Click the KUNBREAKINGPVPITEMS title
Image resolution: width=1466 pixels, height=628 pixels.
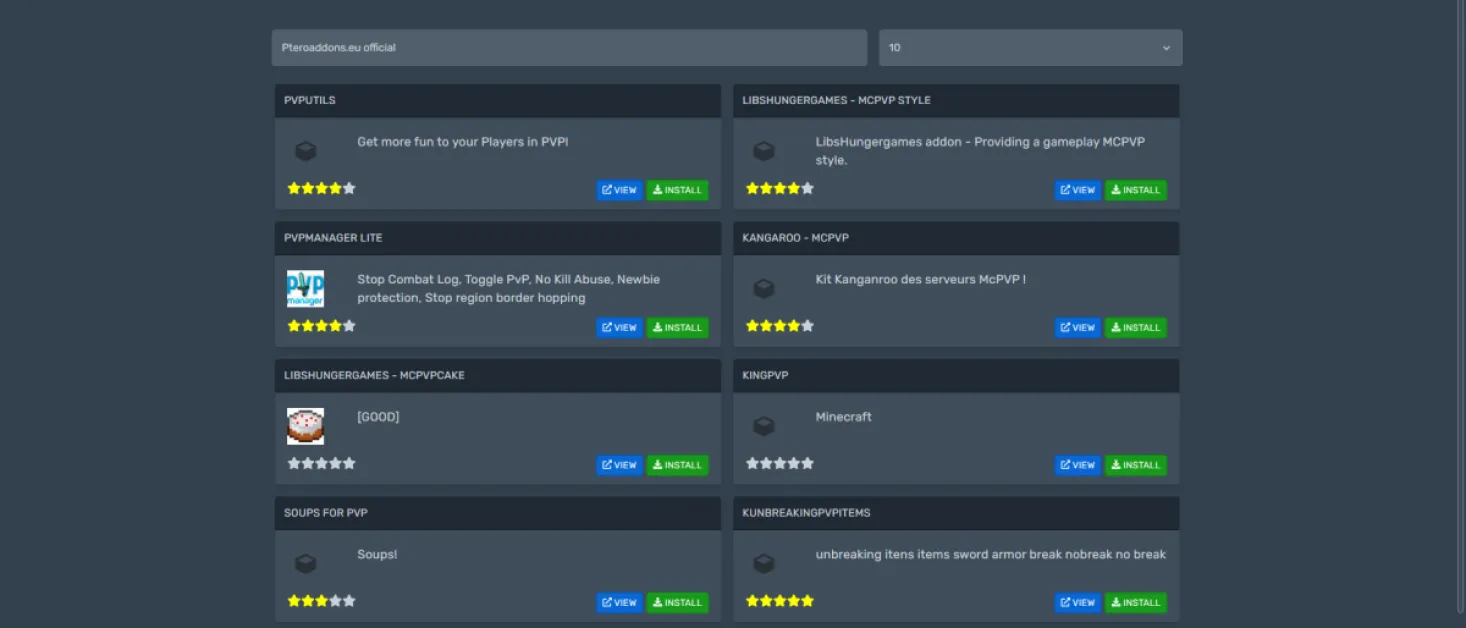coord(806,513)
